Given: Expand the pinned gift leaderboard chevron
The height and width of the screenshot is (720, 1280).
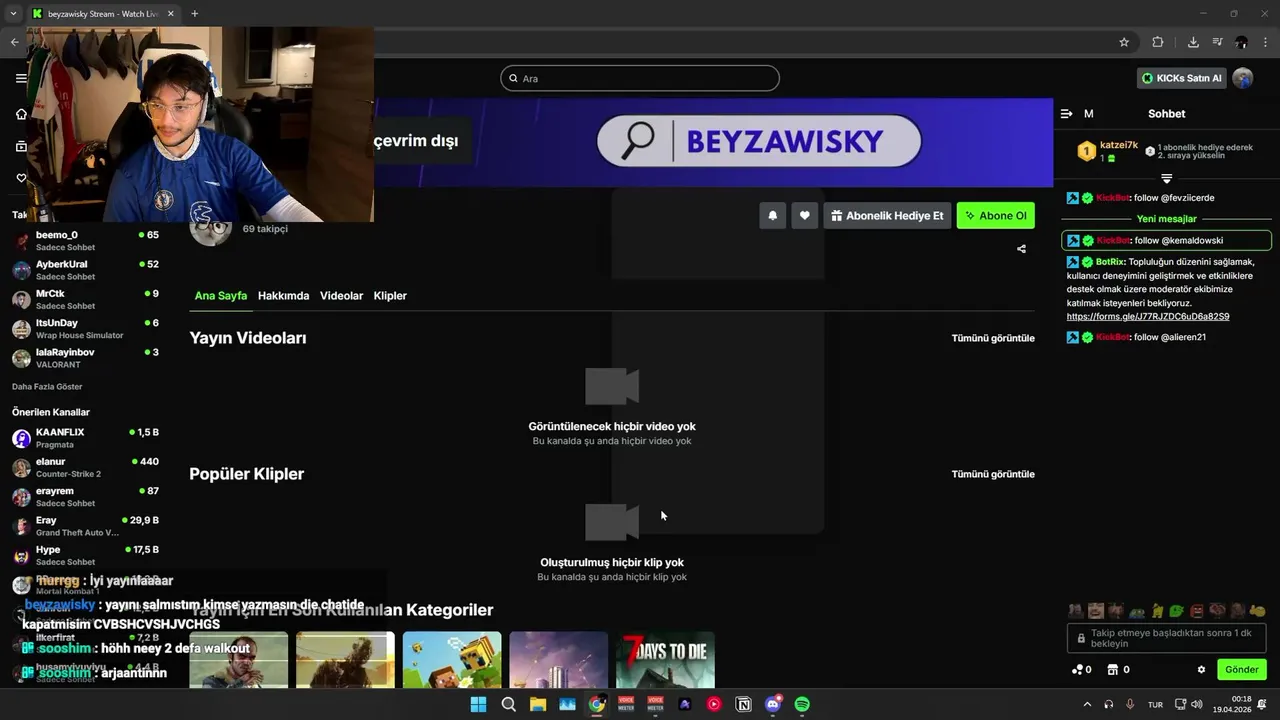Looking at the screenshot, I should click(1166, 178).
